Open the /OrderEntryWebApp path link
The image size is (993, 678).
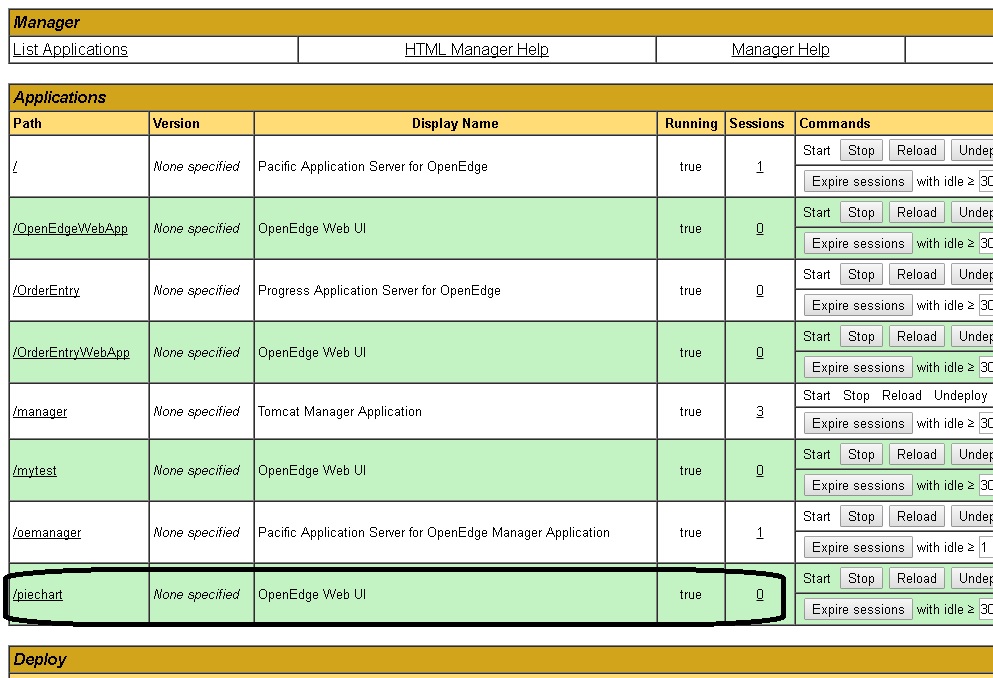click(x=71, y=353)
